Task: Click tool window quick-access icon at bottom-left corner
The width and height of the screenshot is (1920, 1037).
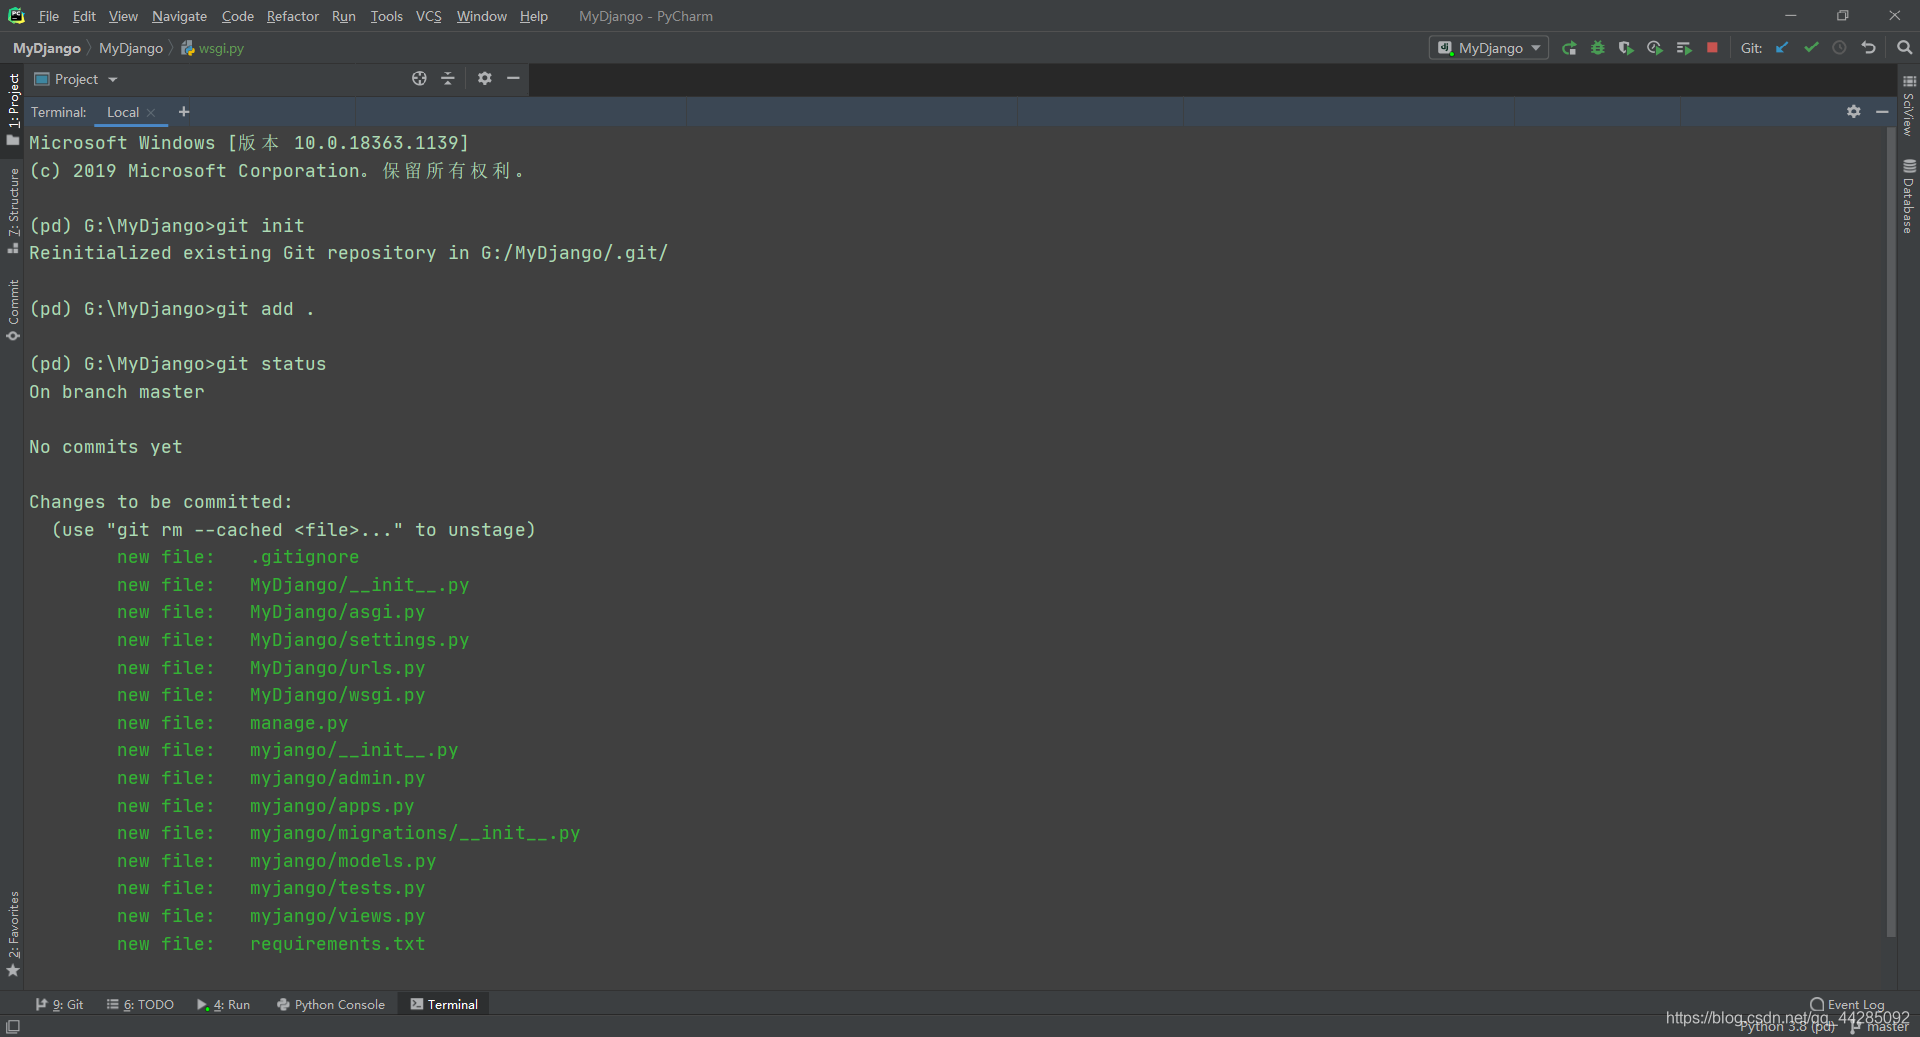Action: pos(12,1027)
